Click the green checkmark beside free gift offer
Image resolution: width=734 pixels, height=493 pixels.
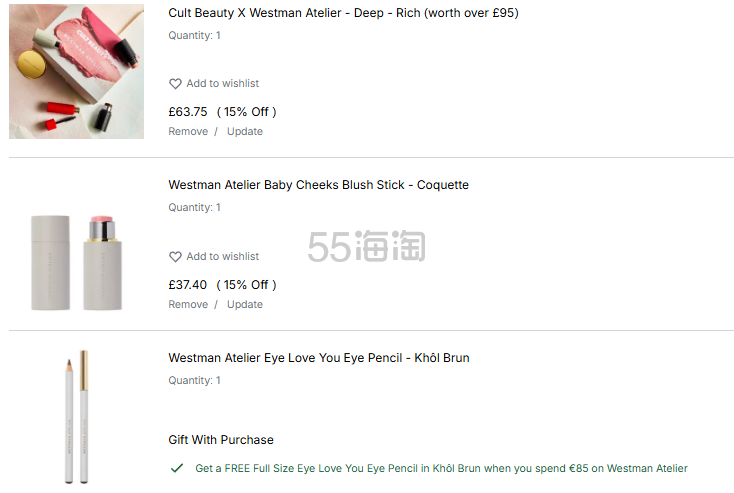[177, 468]
